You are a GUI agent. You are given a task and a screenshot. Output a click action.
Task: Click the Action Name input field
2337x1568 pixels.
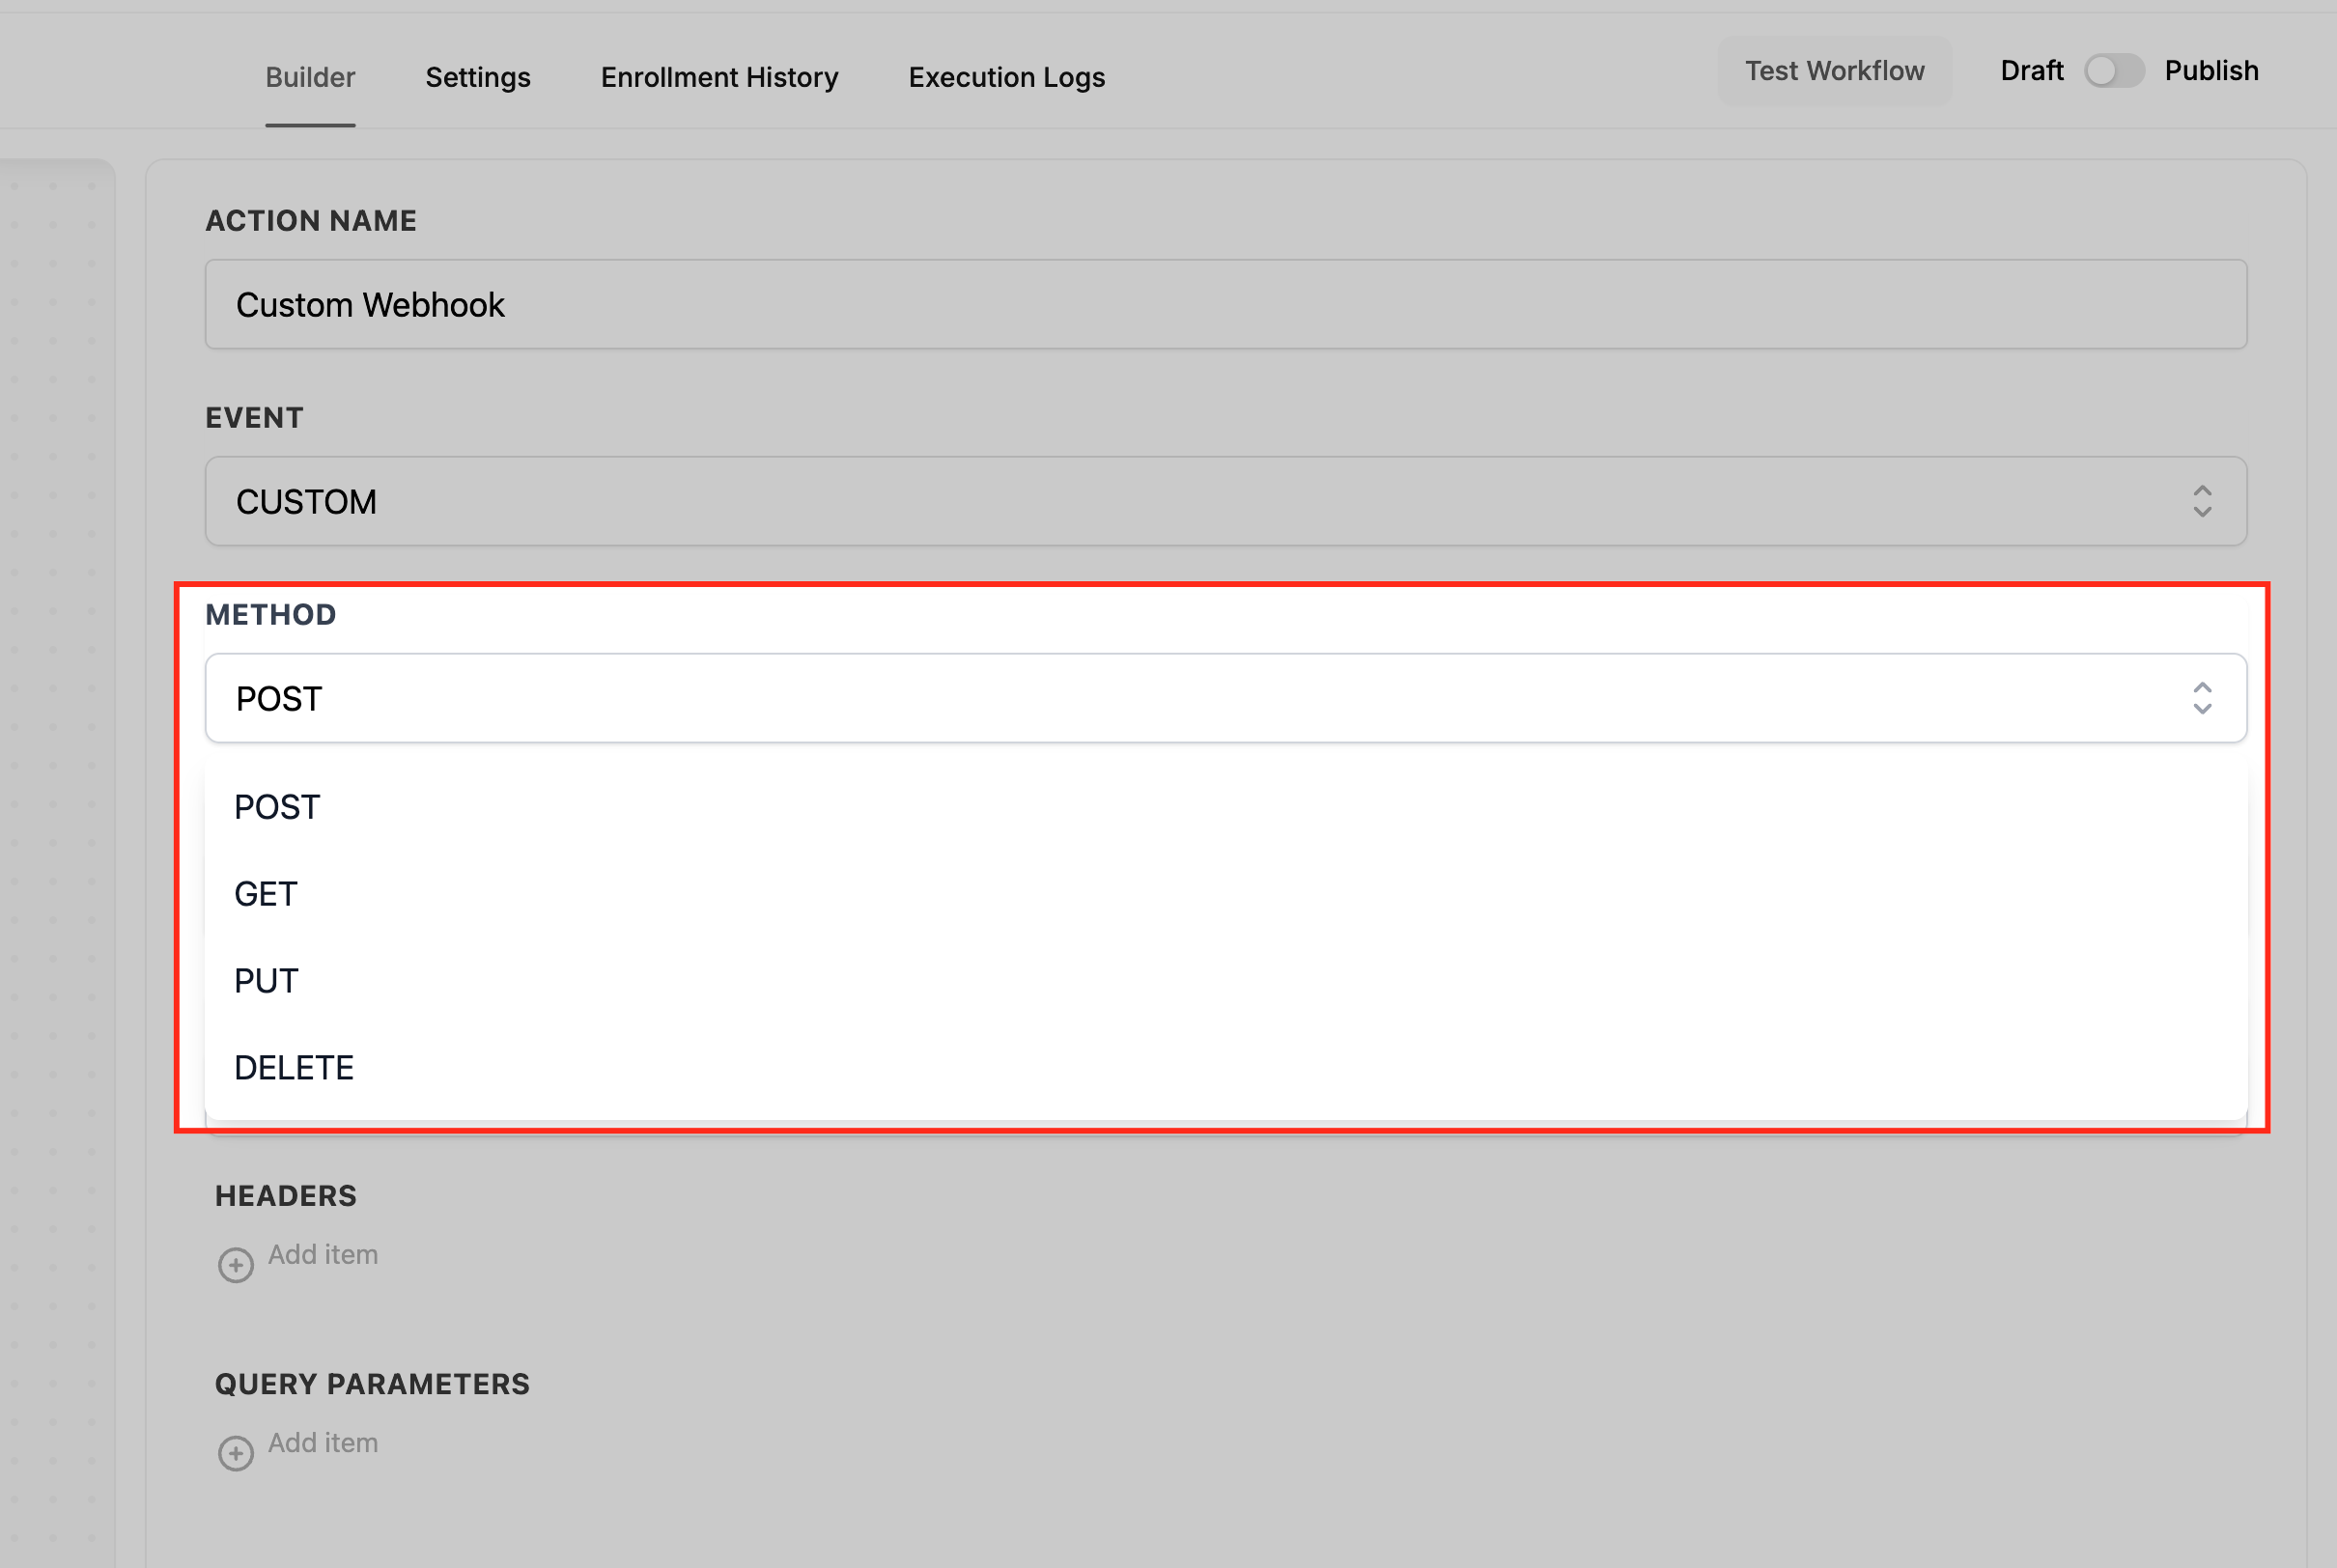1225,304
